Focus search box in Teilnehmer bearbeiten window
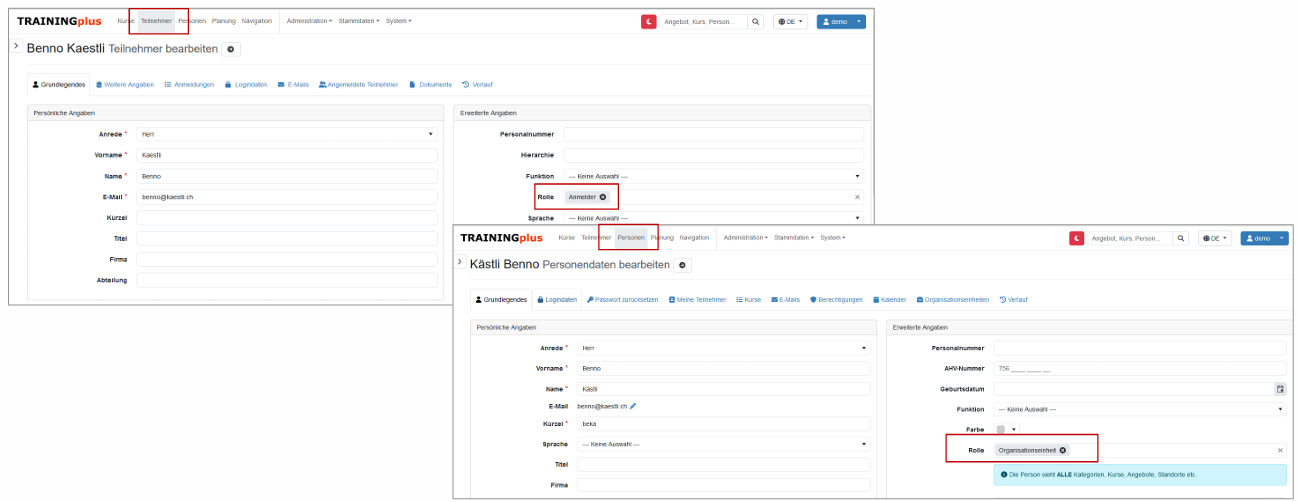This screenshot has width=1298, height=502. click(704, 21)
